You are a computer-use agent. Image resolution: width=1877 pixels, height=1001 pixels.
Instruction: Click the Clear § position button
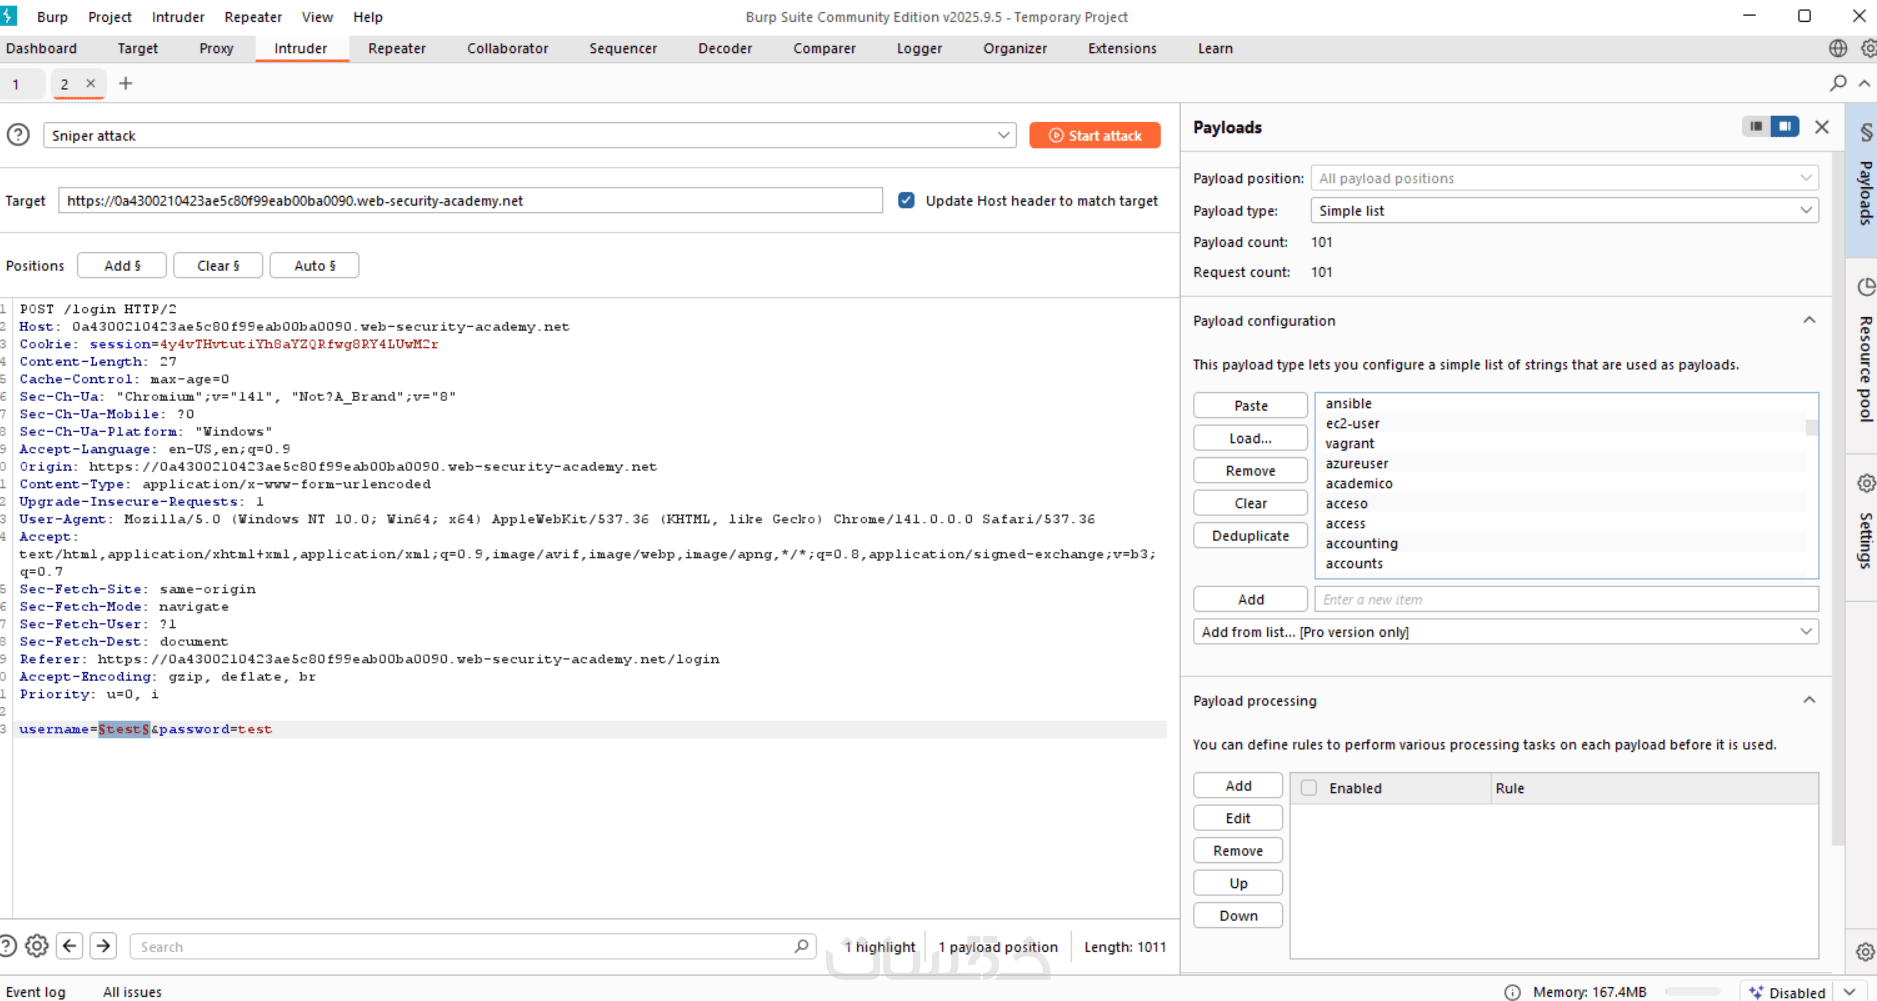(218, 265)
